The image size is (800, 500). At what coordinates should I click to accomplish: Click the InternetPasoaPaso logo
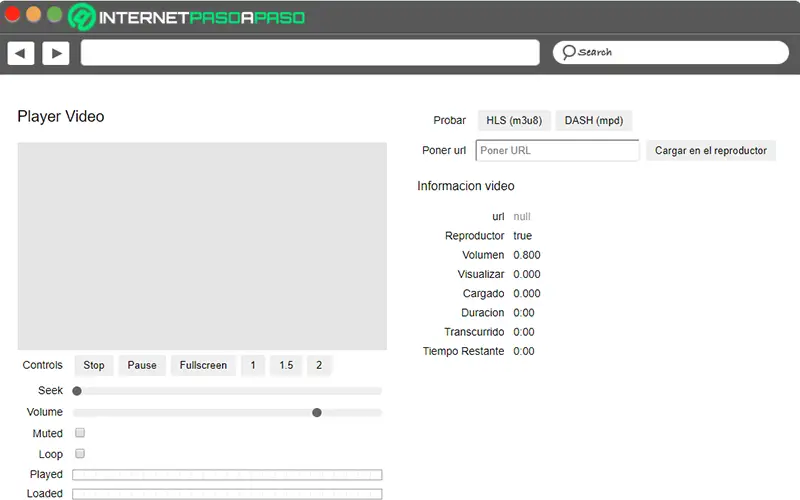pos(187,17)
